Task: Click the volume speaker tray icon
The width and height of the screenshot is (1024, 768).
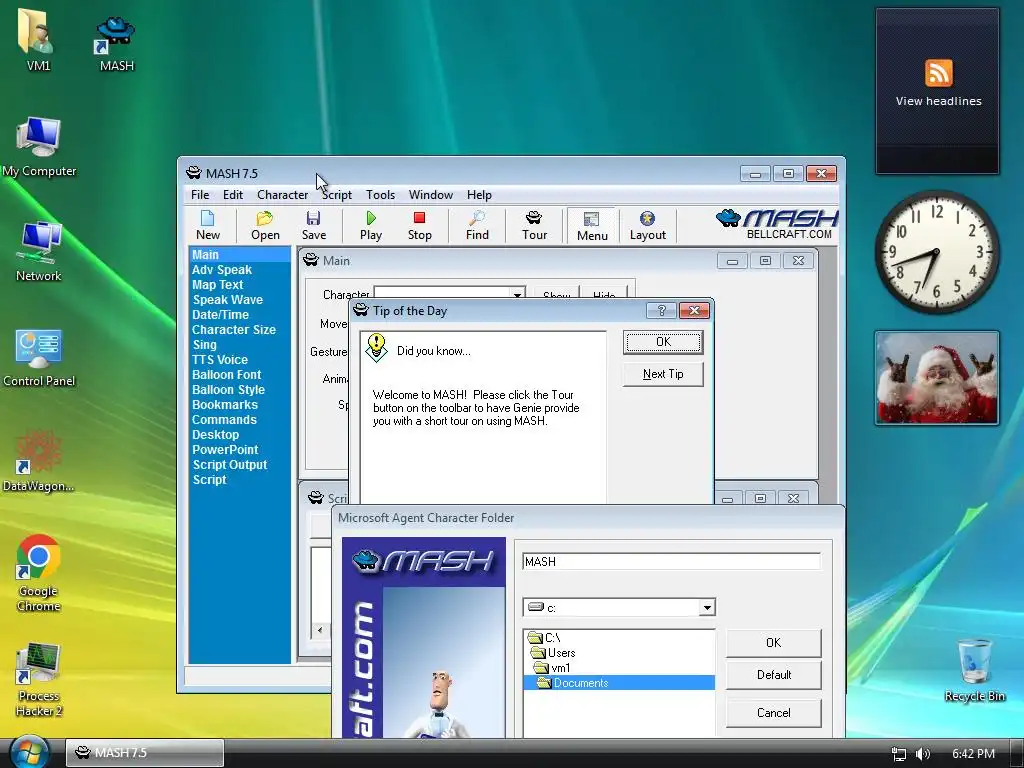Action: coord(922,754)
